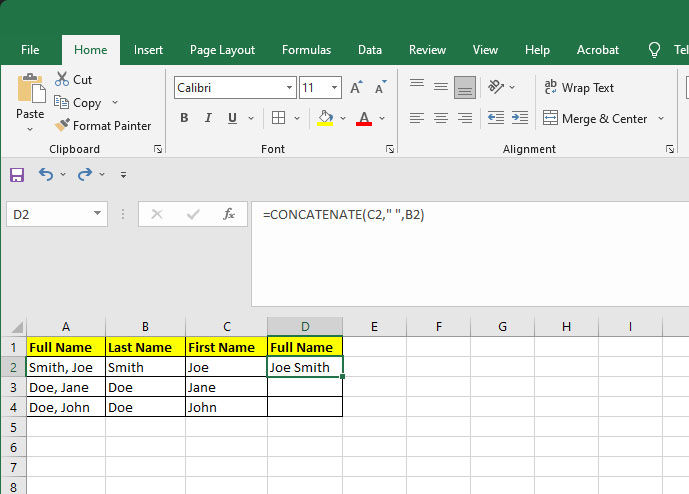Open the Calibri font name dropdown

point(289,87)
